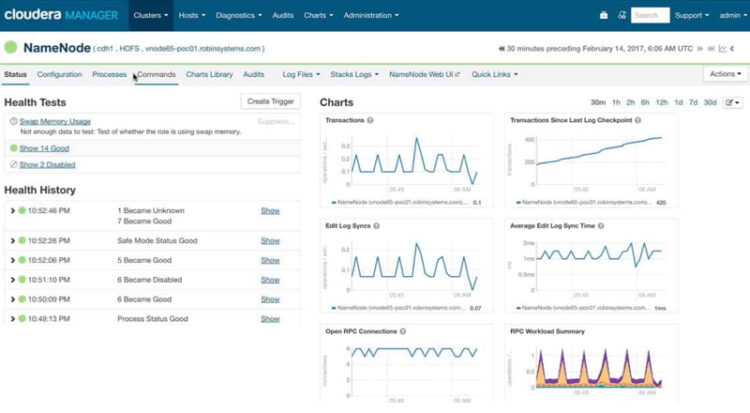Switch to the Processes tab
Viewport: 750px width, 413px height.
109,75
